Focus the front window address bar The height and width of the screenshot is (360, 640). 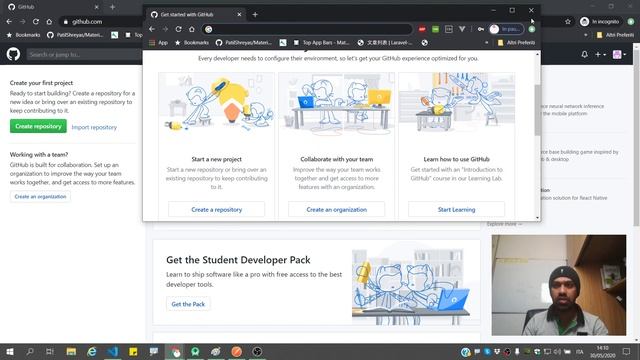point(307,29)
